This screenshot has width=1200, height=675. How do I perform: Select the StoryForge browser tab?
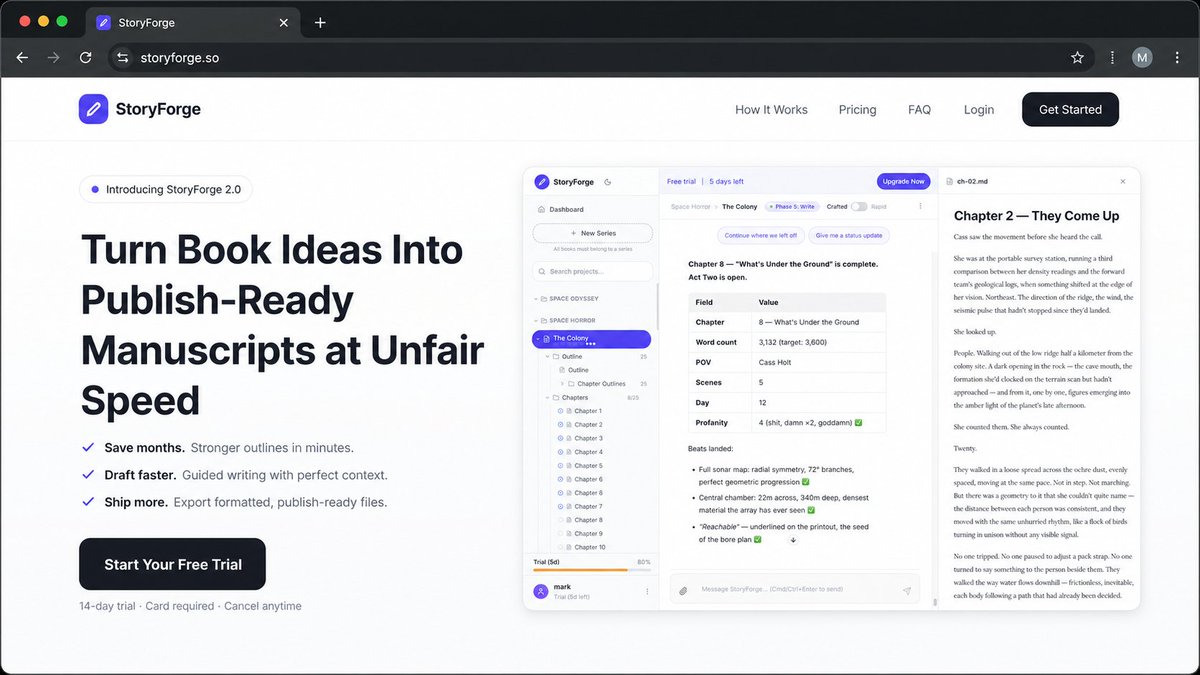193,22
